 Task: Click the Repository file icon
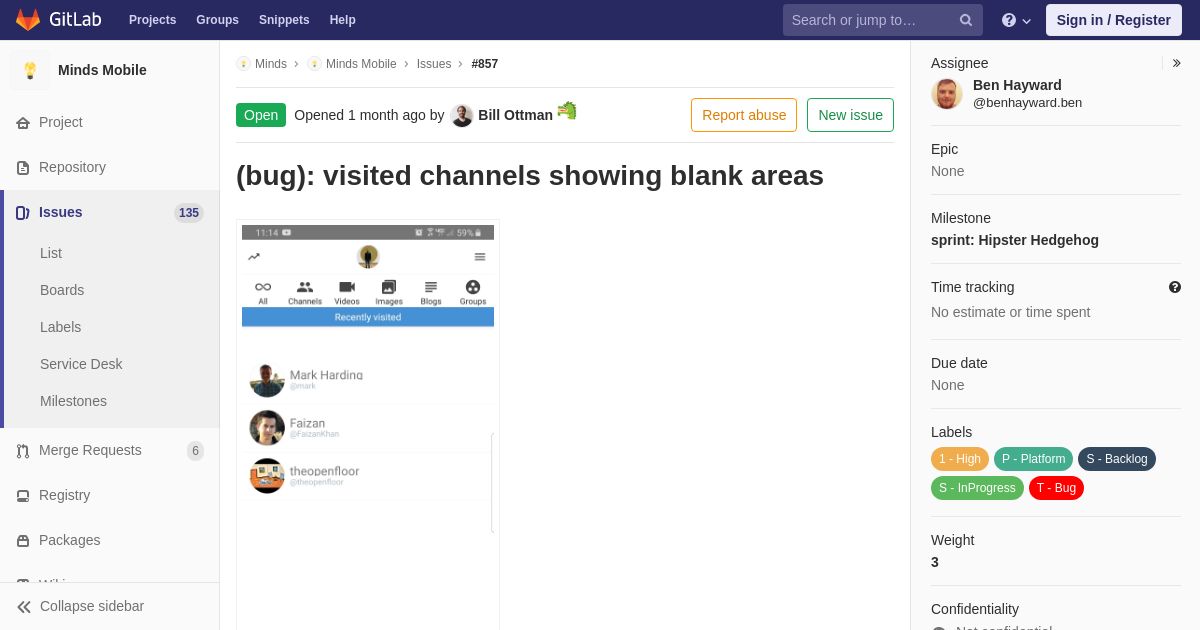tap(23, 167)
